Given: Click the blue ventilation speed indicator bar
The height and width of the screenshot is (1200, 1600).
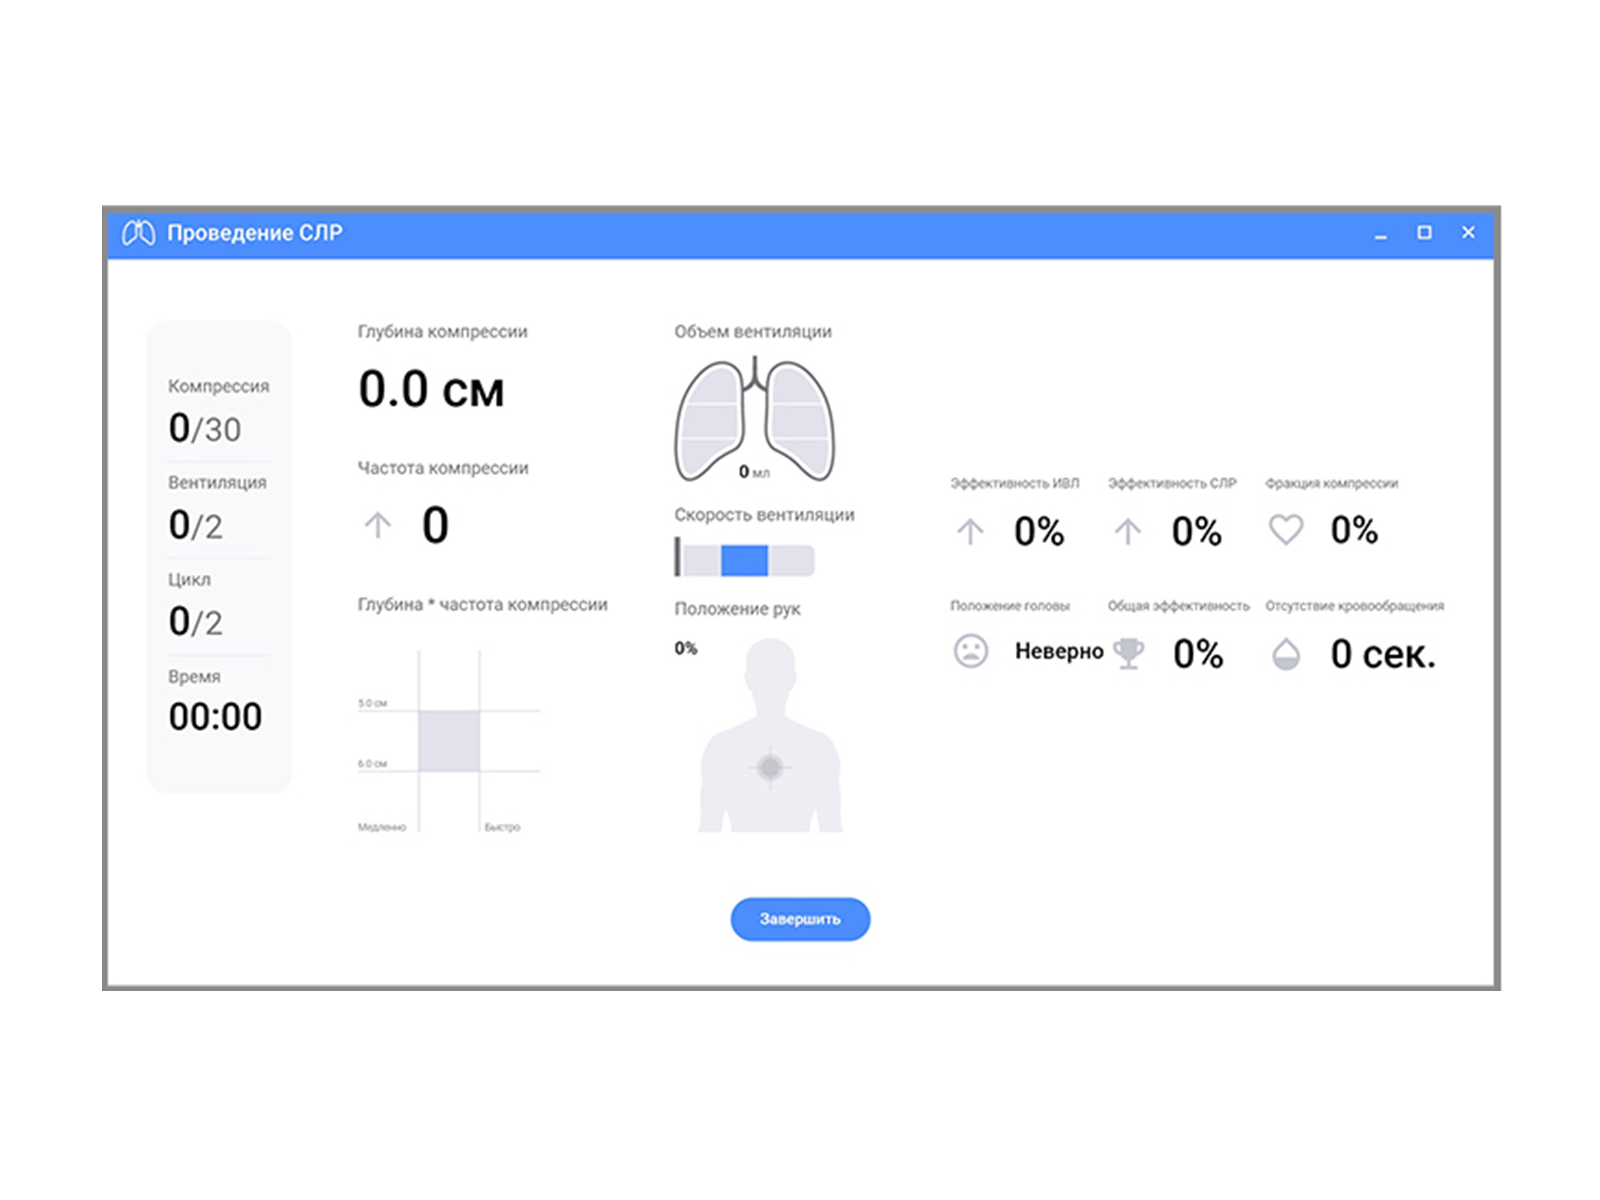Looking at the screenshot, I should (x=744, y=560).
